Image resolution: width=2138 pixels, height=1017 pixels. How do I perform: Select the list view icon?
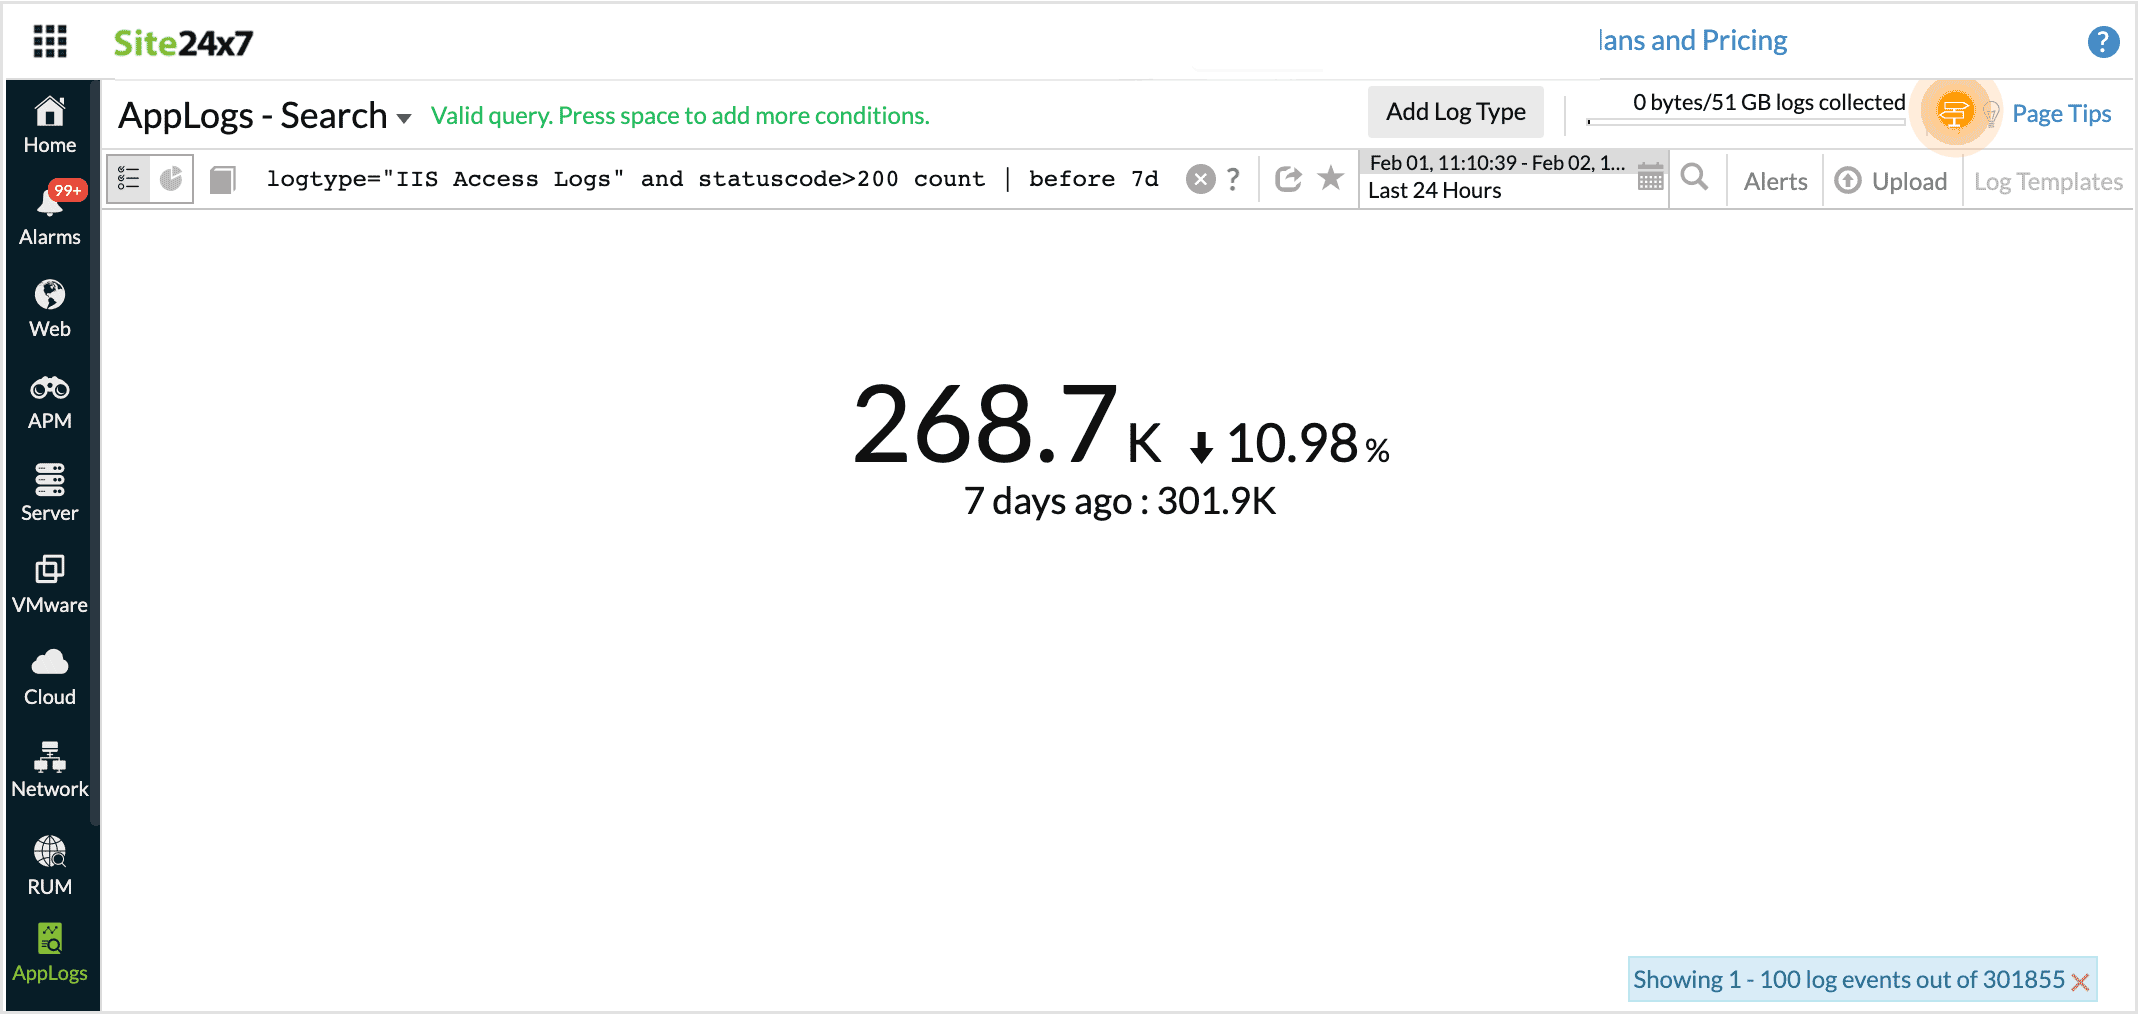tap(128, 178)
